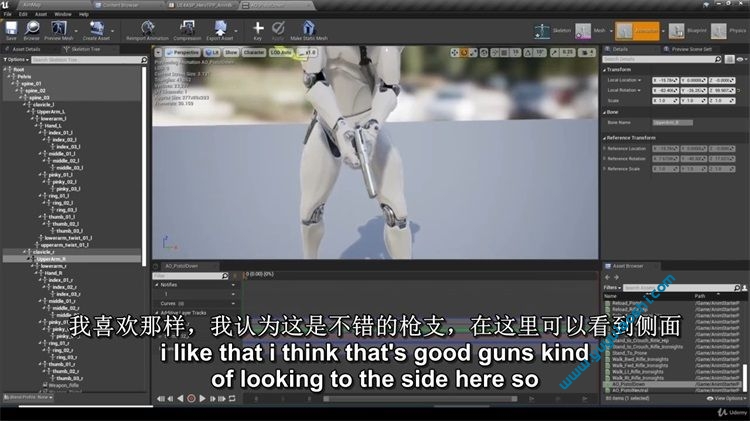
Task: Open the Perspective view dropdown
Action: [x=182, y=52]
